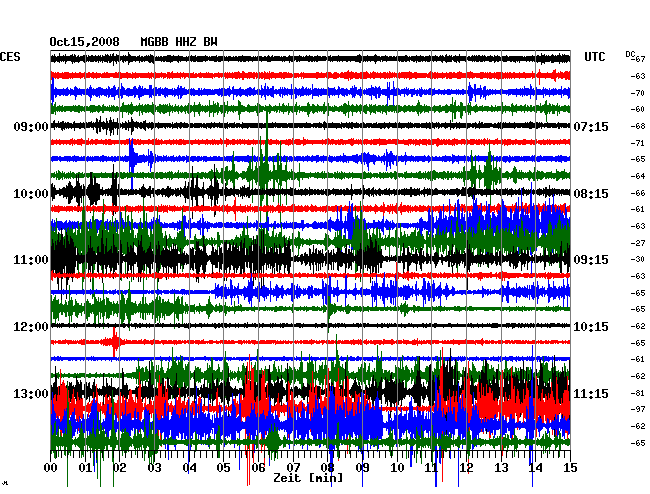Click the DC value "-81"

638,393
